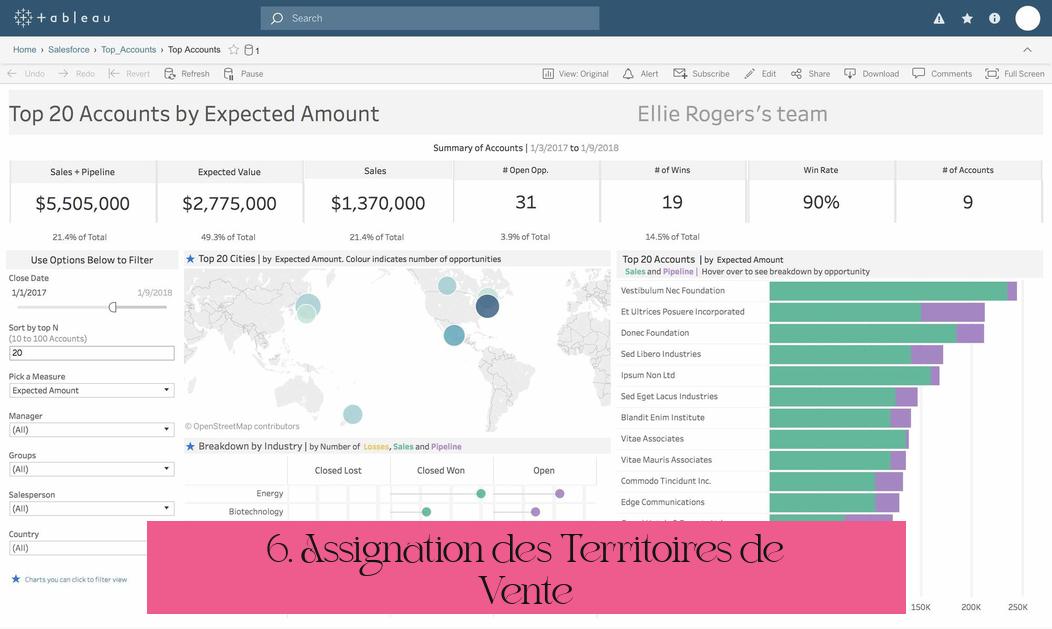Subscribe to this view
Viewport: 1052px width, 629px height.
pos(701,74)
